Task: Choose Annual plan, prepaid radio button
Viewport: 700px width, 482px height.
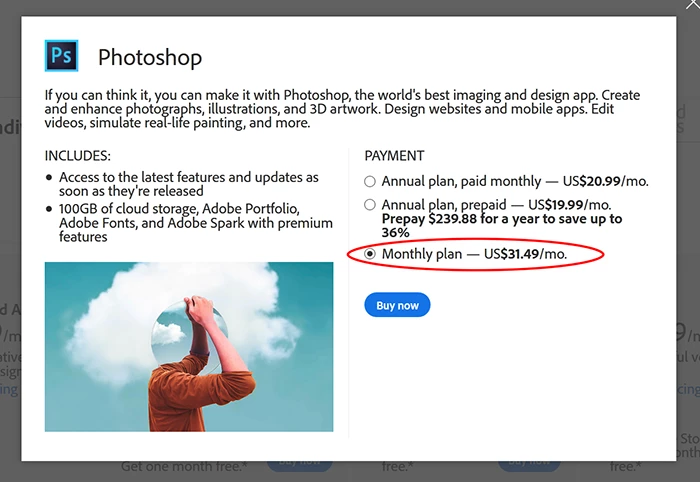Action: pyautogui.click(x=370, y=205)
